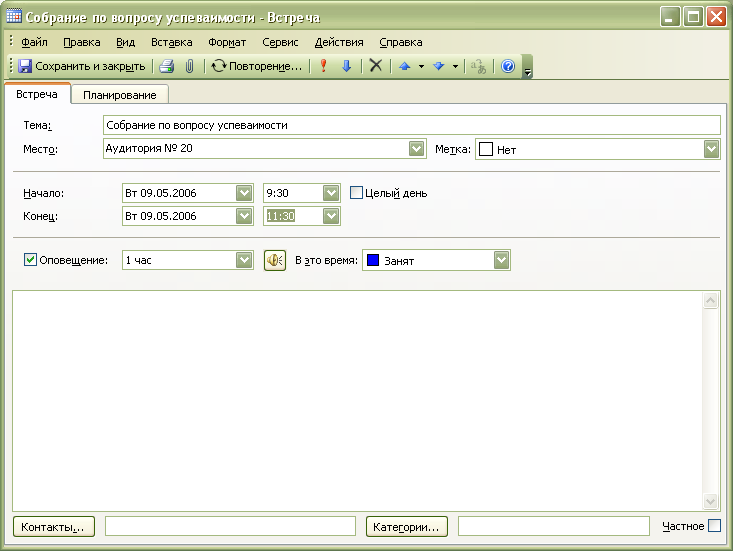Click the highlighted 11:30 end time

pos(280,216)
